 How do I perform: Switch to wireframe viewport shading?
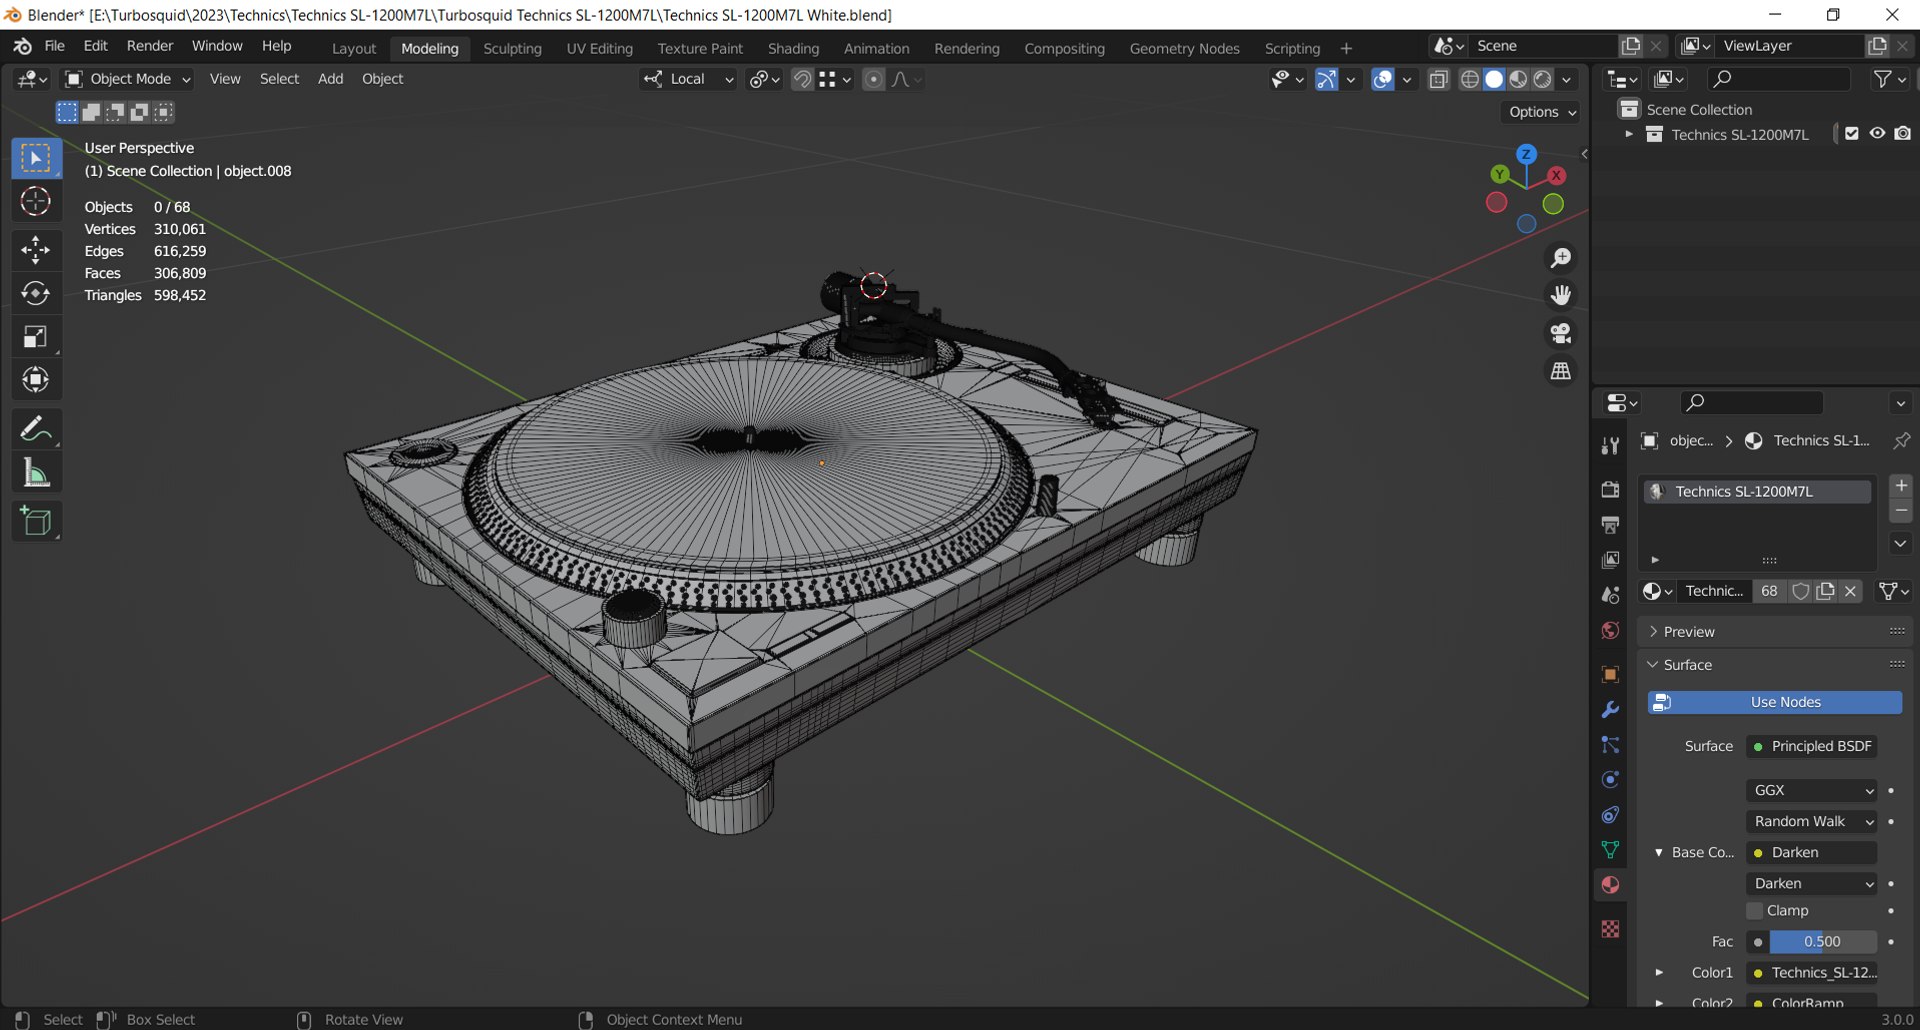(x=1469, y=80)
